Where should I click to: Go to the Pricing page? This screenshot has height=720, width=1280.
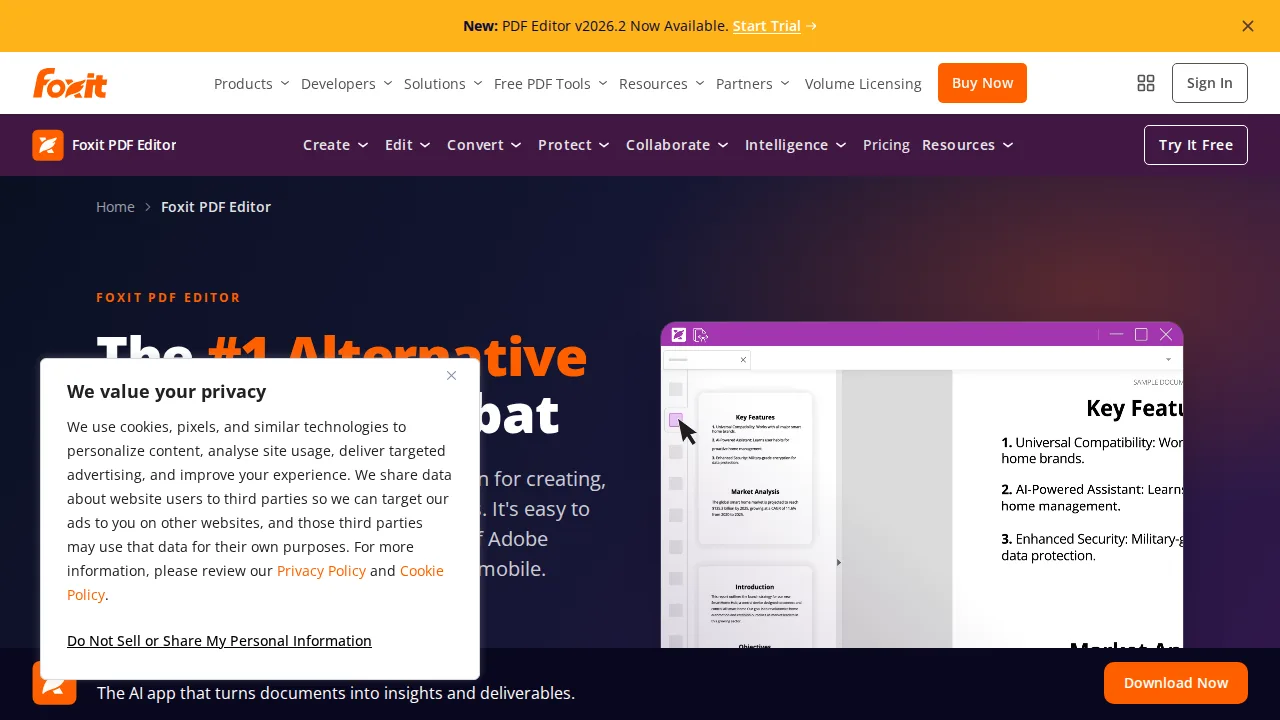pyautogui.click(x=886, y=145)
